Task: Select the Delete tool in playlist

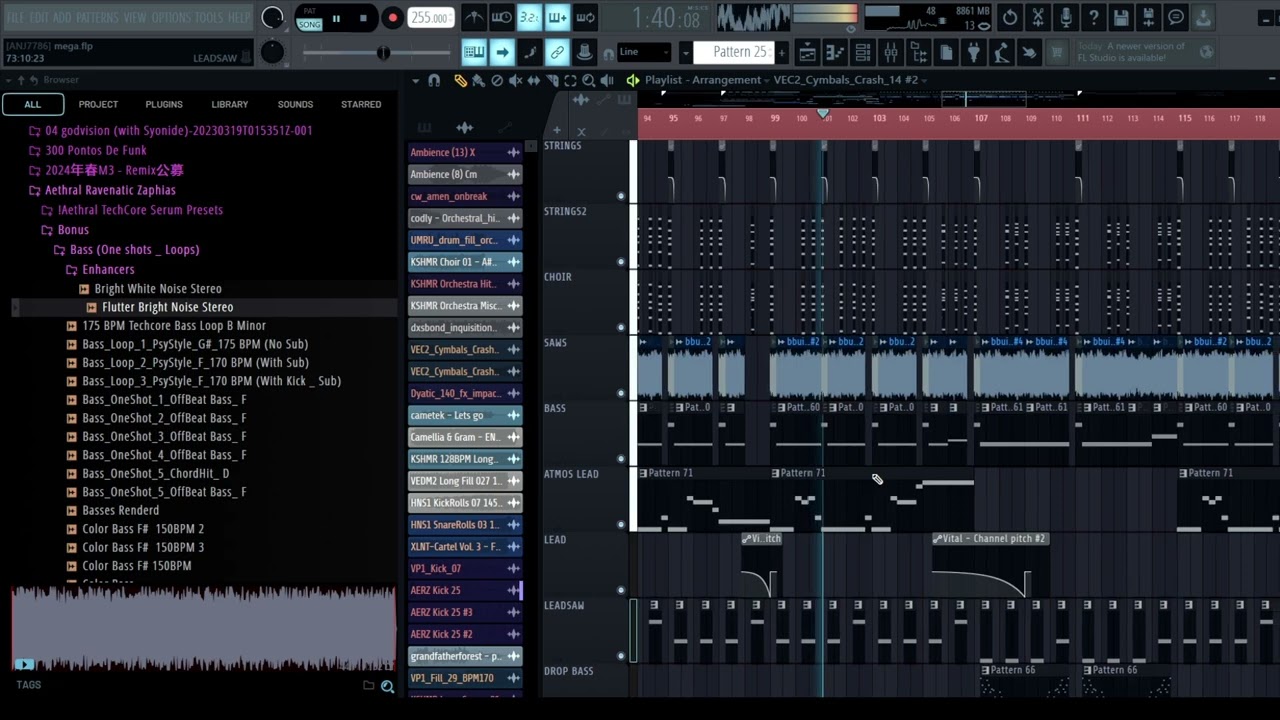Action: click(497, 80)
